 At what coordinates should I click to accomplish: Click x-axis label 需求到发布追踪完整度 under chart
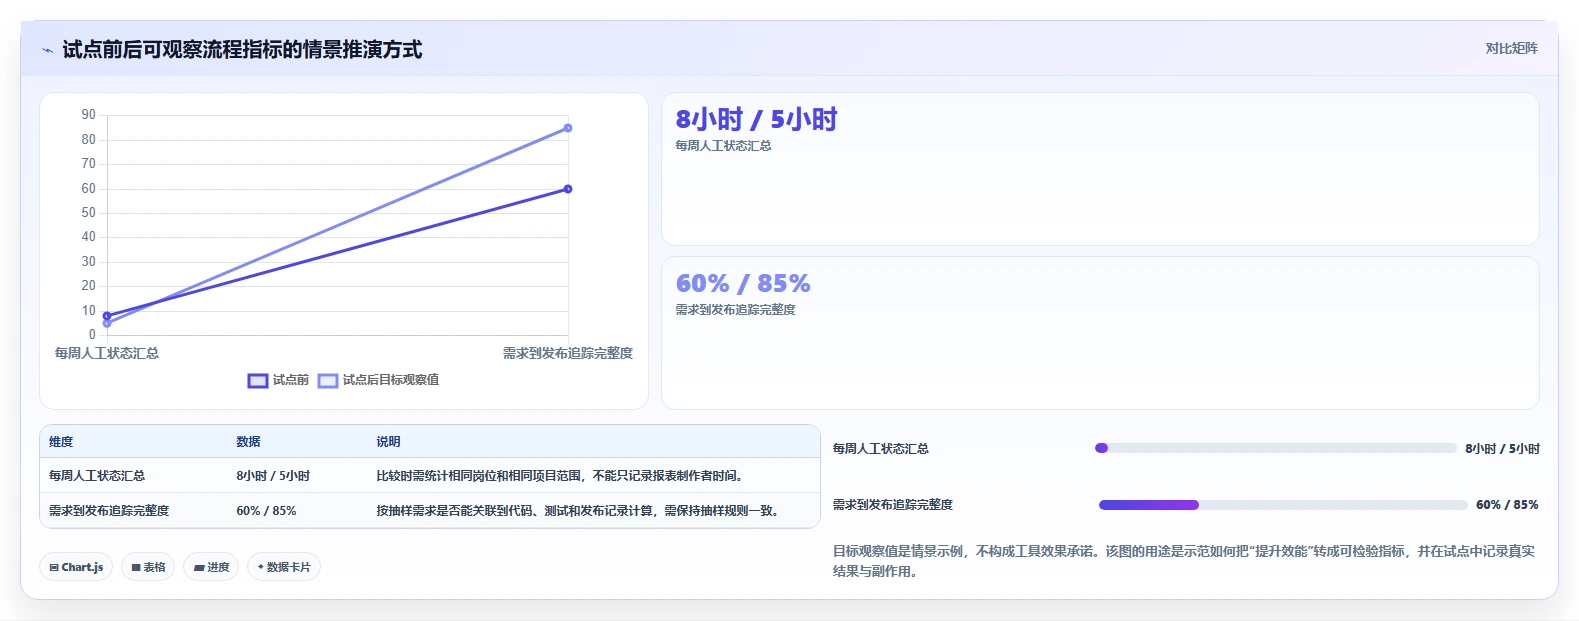coord(568,353)
